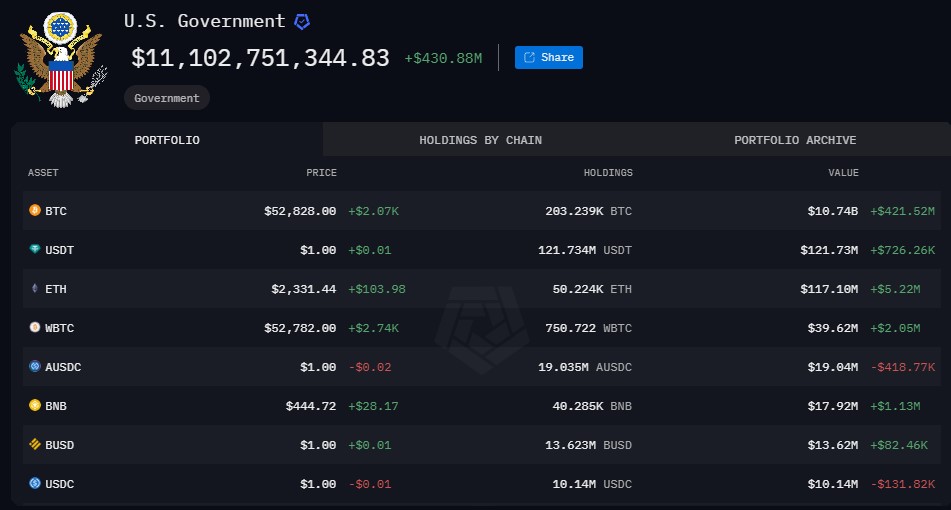The height and width of the screenshot is (510, 951).
Task: Click the USDT Tether icon
Action: [35, 250]
